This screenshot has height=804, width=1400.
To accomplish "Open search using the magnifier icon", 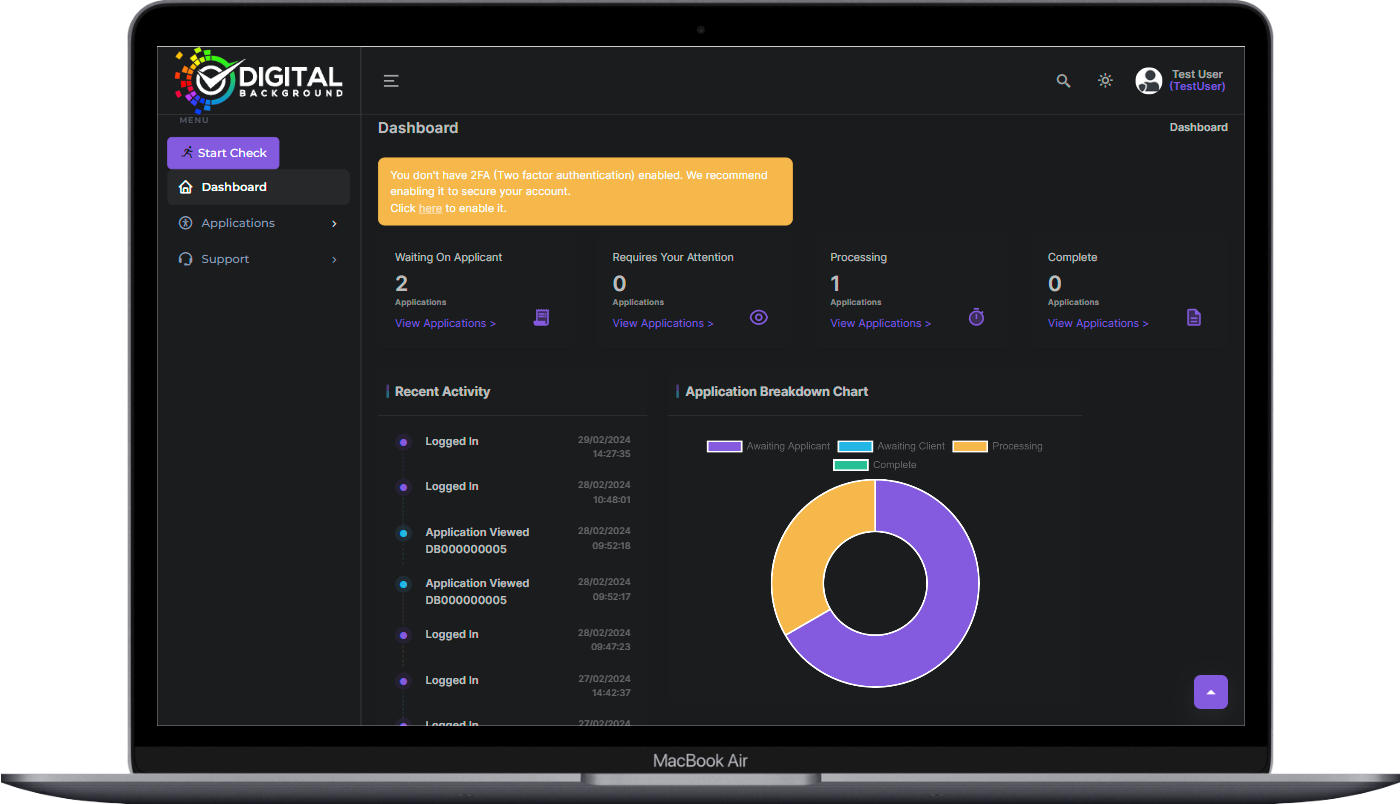I will click(1063, 81).
